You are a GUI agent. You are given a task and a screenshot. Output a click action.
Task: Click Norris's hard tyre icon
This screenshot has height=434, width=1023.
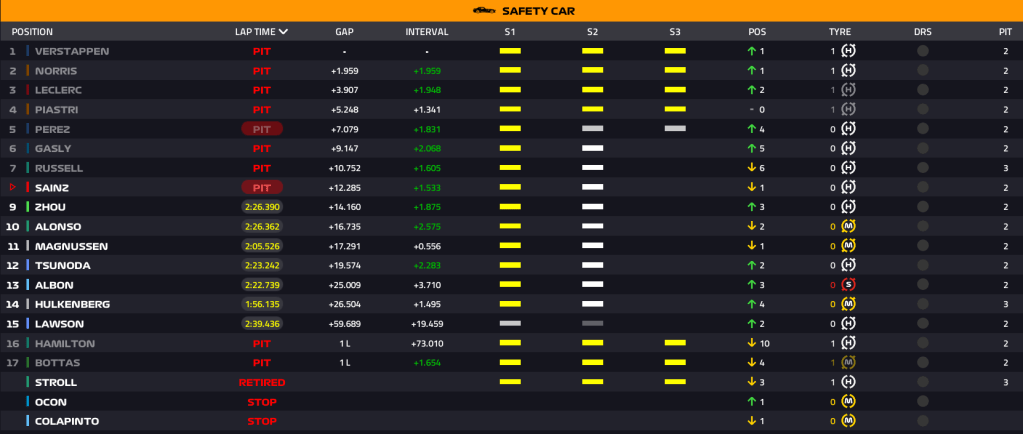[848, 70]
